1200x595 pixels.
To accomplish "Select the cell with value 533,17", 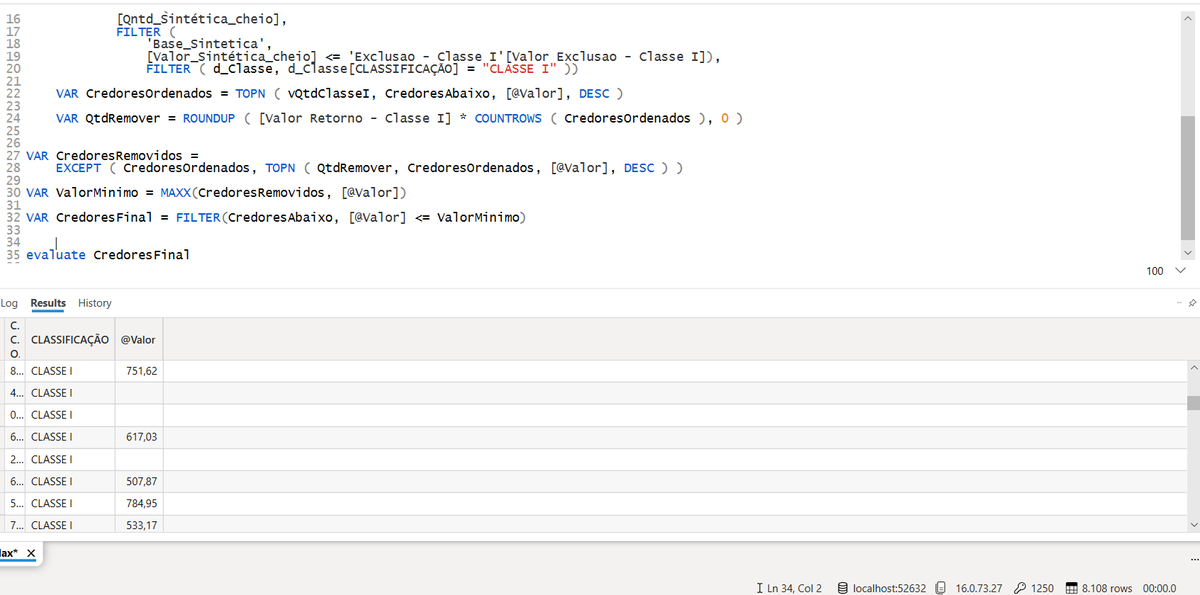I will coord(141,525).
